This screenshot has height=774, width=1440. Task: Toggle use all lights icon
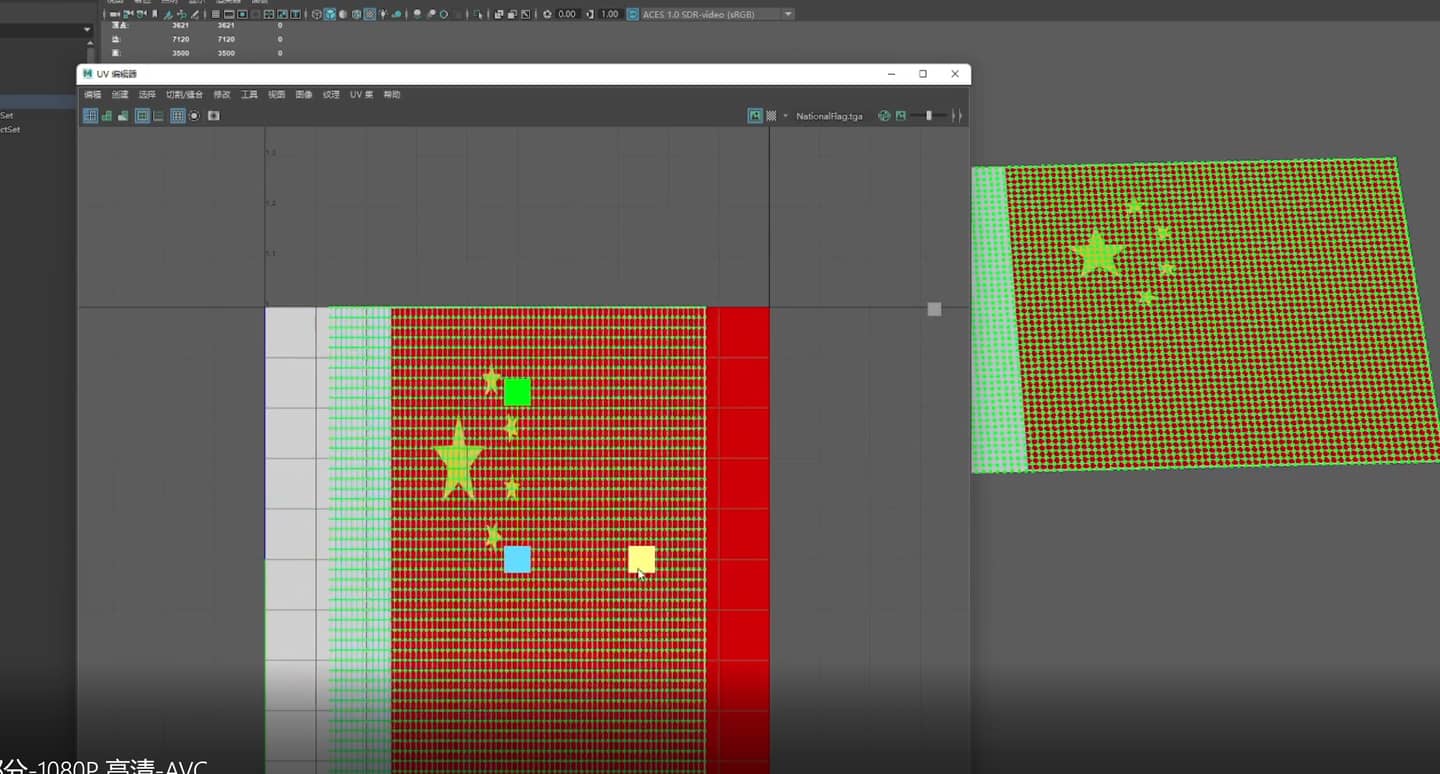(383, 14)
